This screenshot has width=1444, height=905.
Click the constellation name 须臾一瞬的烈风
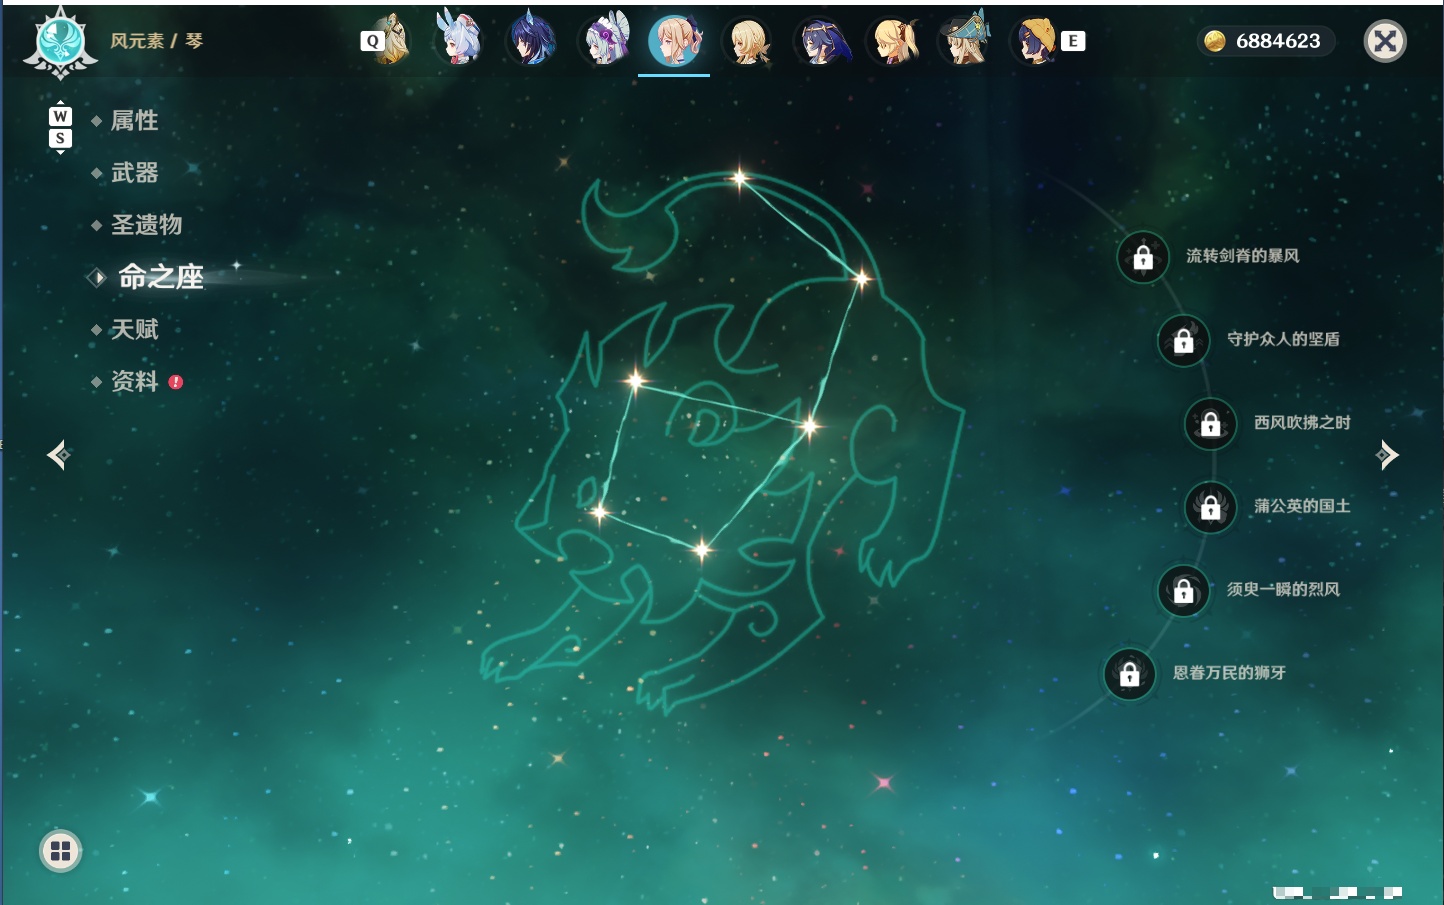pos(1283,589)
